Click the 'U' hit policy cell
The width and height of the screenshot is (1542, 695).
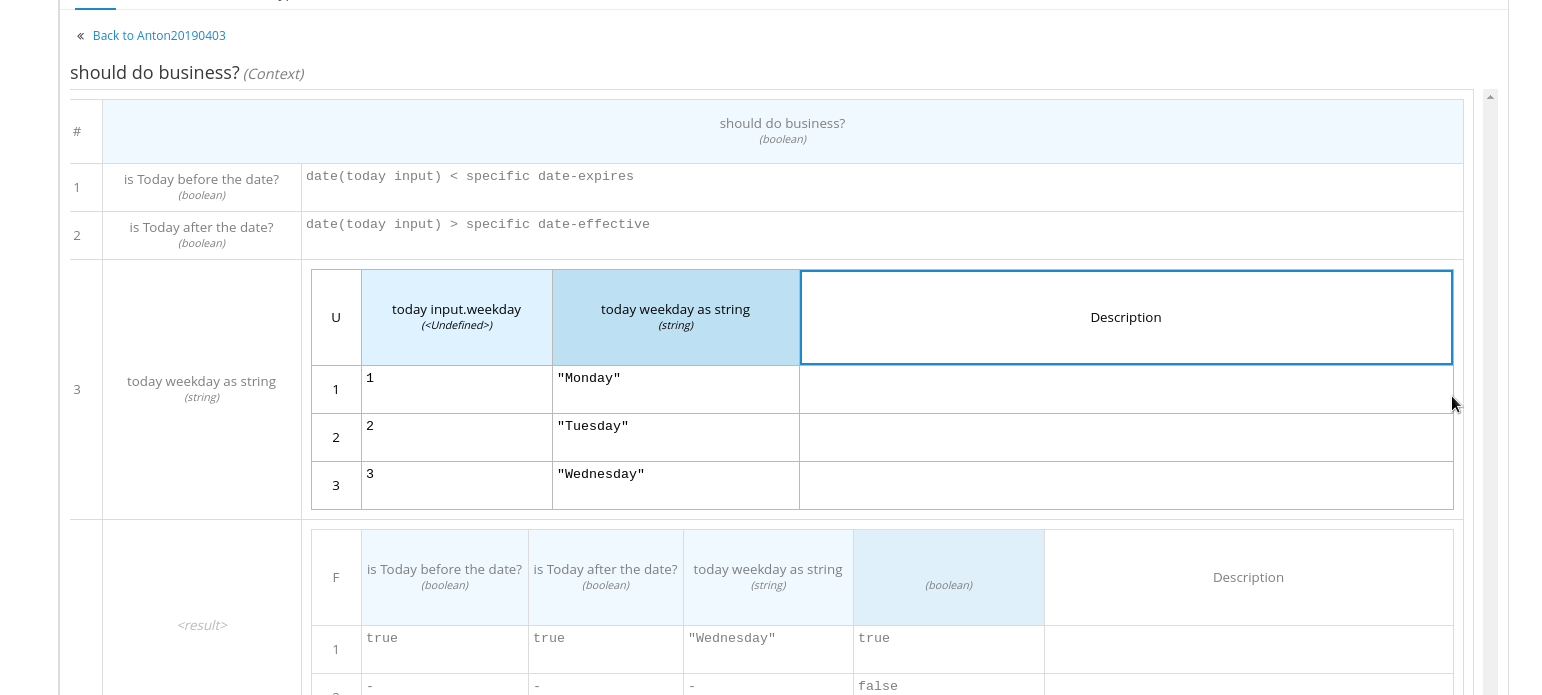pyautogui.click(x=336, y=317)
